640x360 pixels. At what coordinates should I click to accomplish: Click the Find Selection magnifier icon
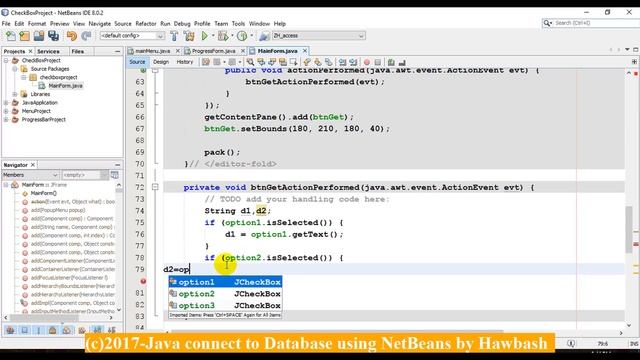250,62
